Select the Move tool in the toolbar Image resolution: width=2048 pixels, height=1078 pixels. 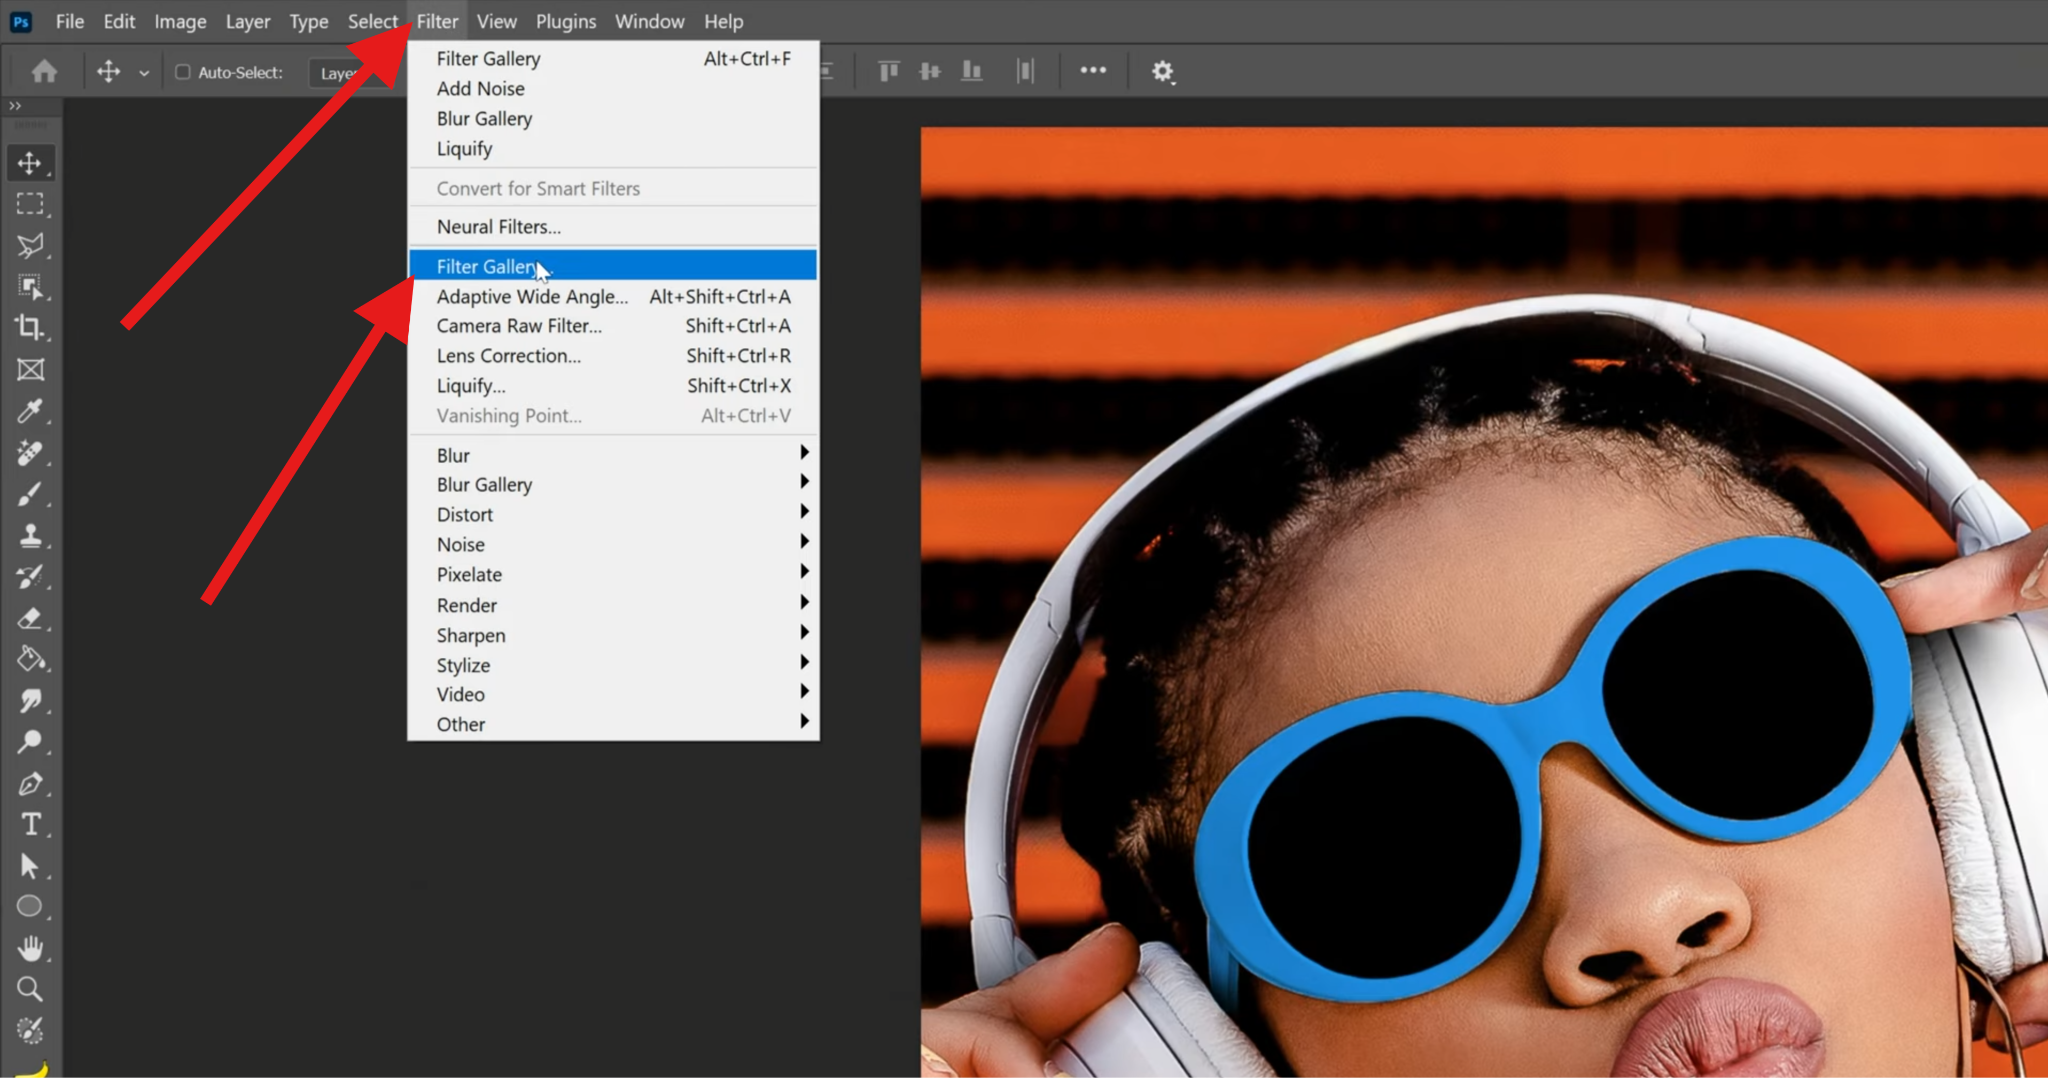30,163
